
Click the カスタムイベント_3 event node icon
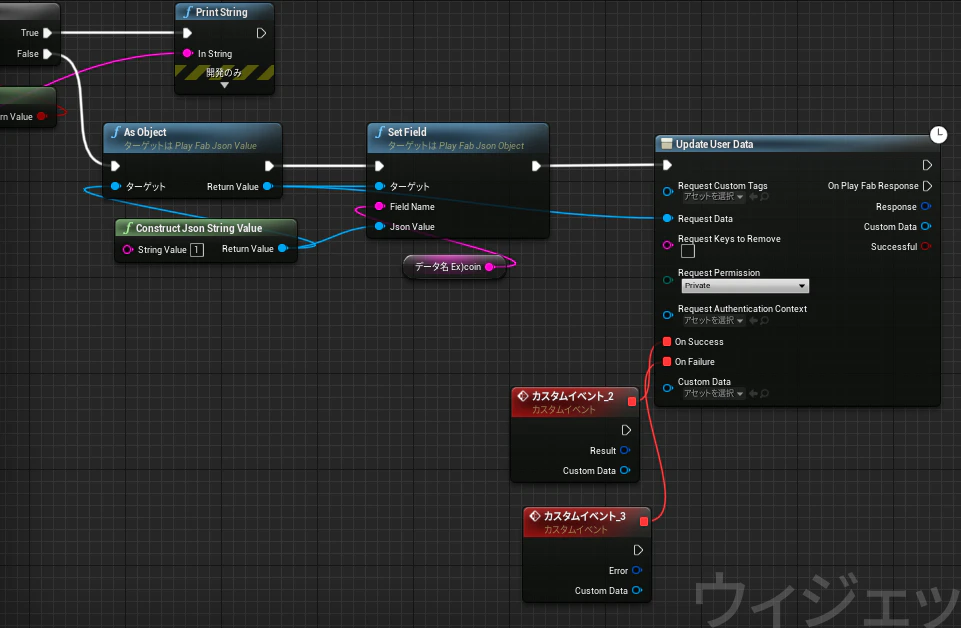[x=535, y=516]
